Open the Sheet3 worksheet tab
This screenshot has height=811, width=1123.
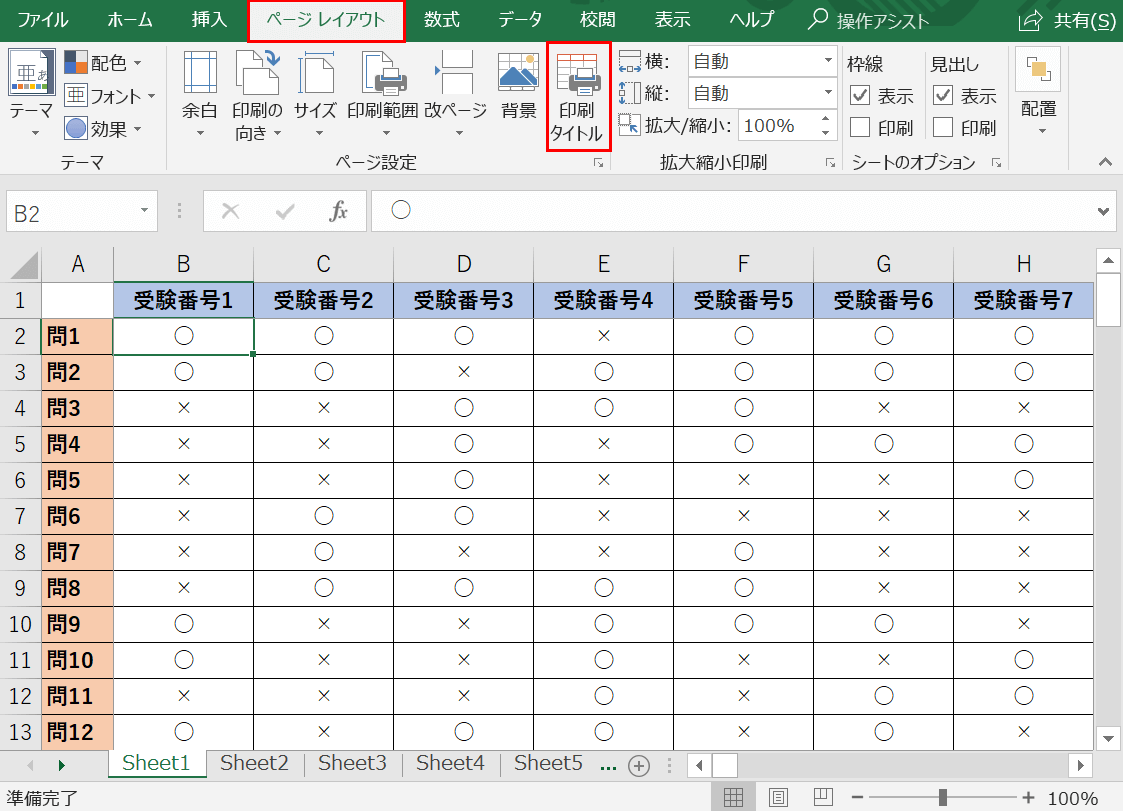click(x=352, y=763)
